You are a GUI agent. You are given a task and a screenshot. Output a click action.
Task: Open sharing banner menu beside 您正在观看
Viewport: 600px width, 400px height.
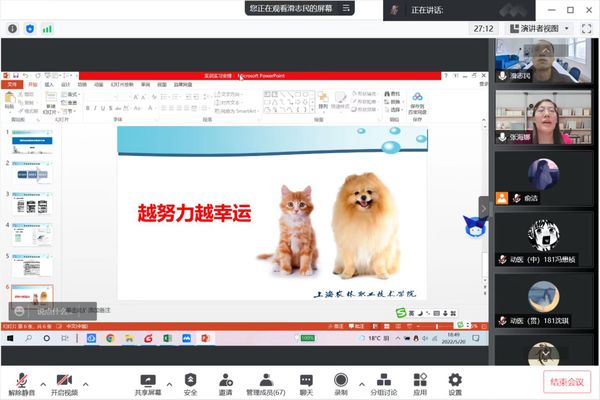click(345, 9)
